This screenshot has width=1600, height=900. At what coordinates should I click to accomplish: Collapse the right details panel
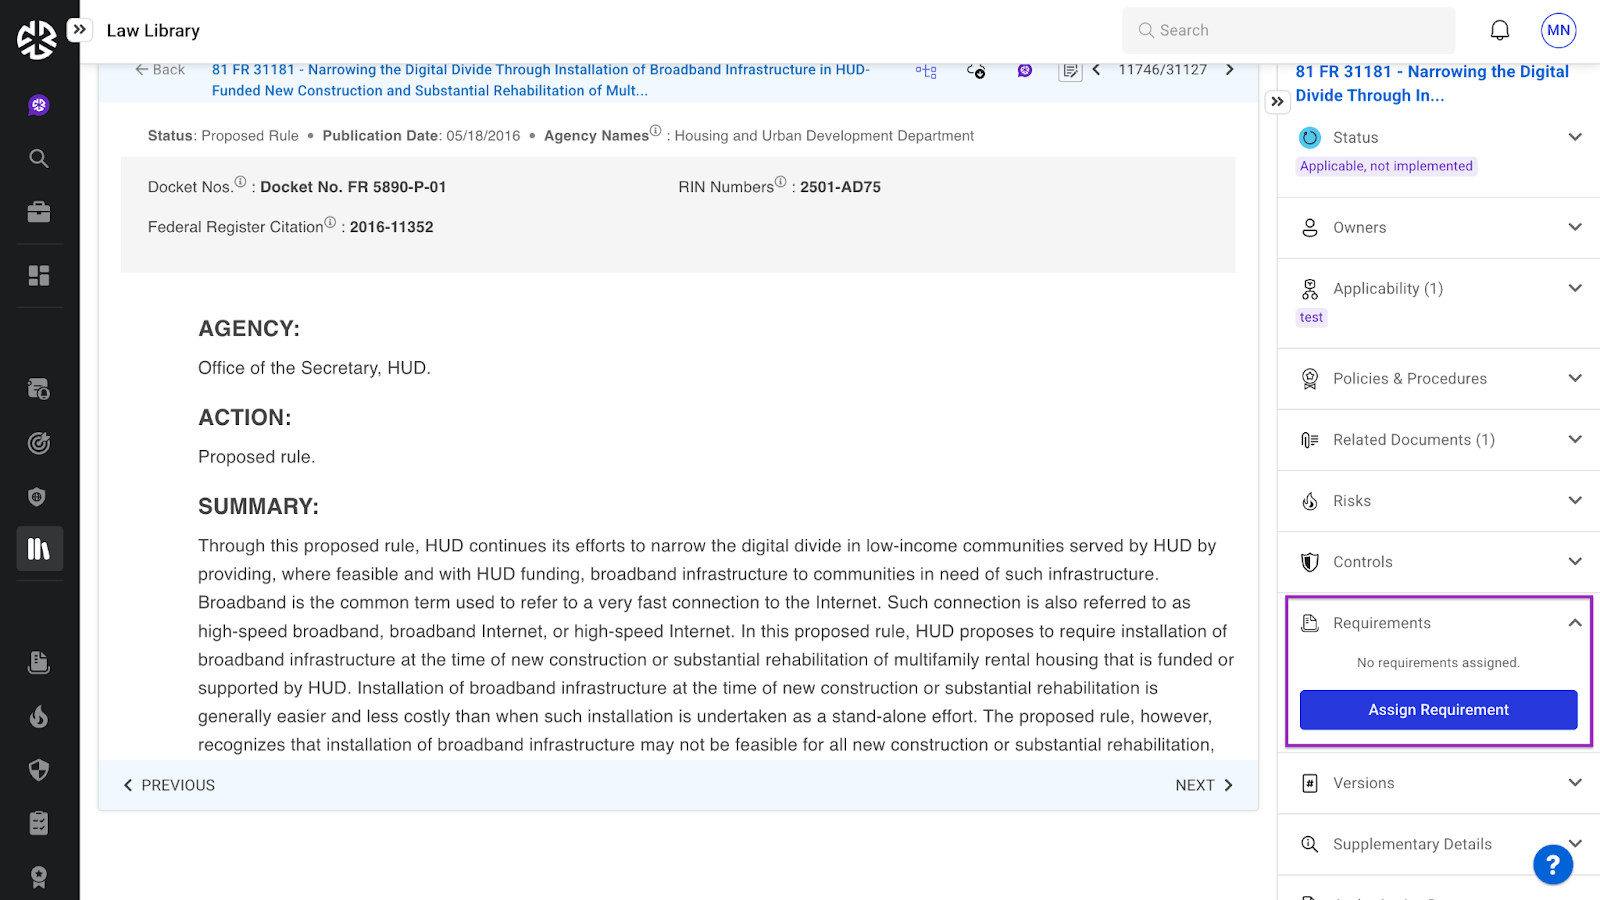coord(1277,102)
